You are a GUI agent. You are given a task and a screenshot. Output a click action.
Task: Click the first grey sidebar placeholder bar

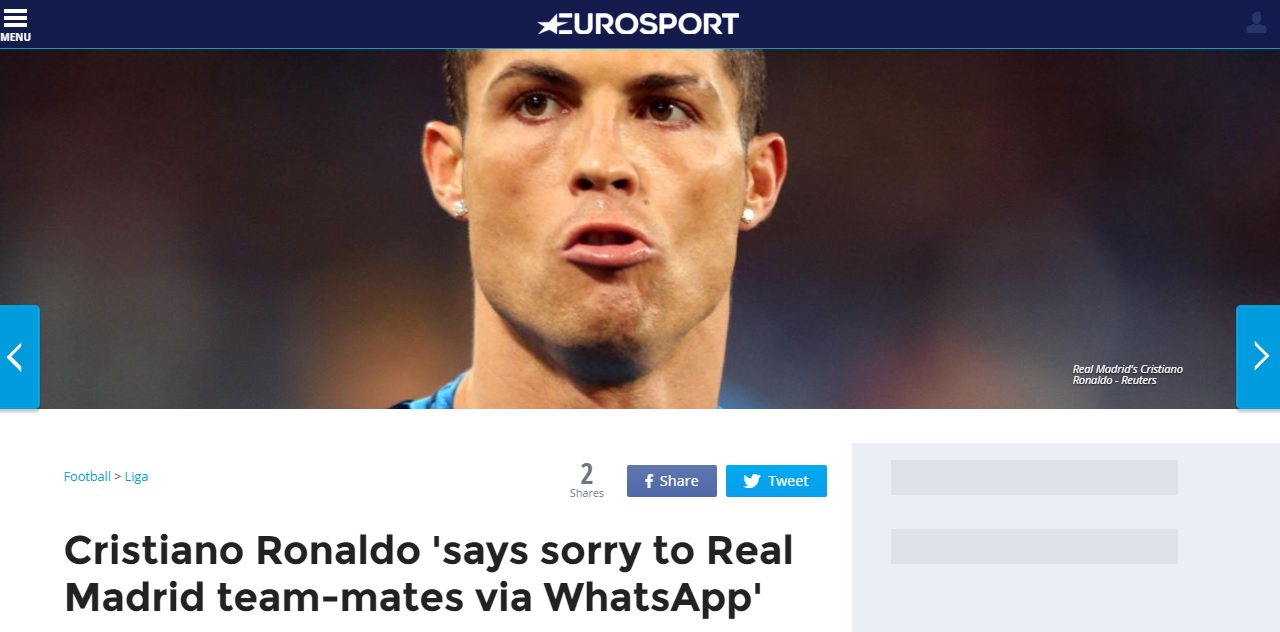click(x=1034, y=477)
